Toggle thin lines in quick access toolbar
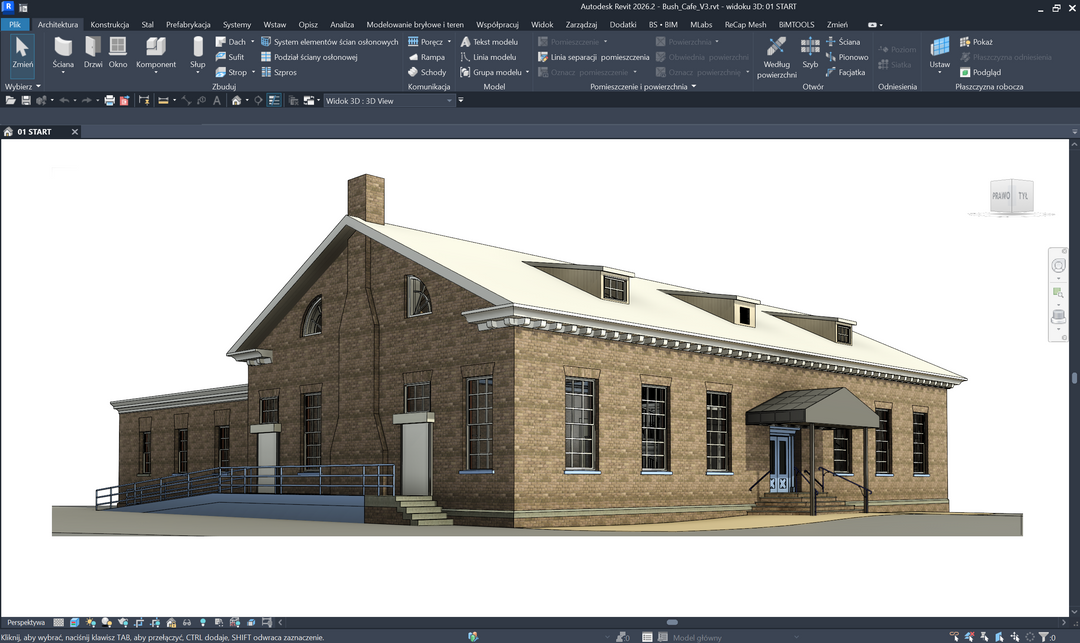 click(x=274, y=101)
